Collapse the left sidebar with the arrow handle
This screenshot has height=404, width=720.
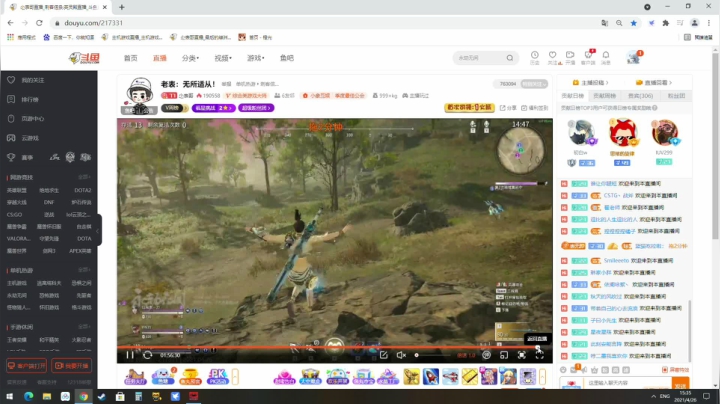pos(98,230)
